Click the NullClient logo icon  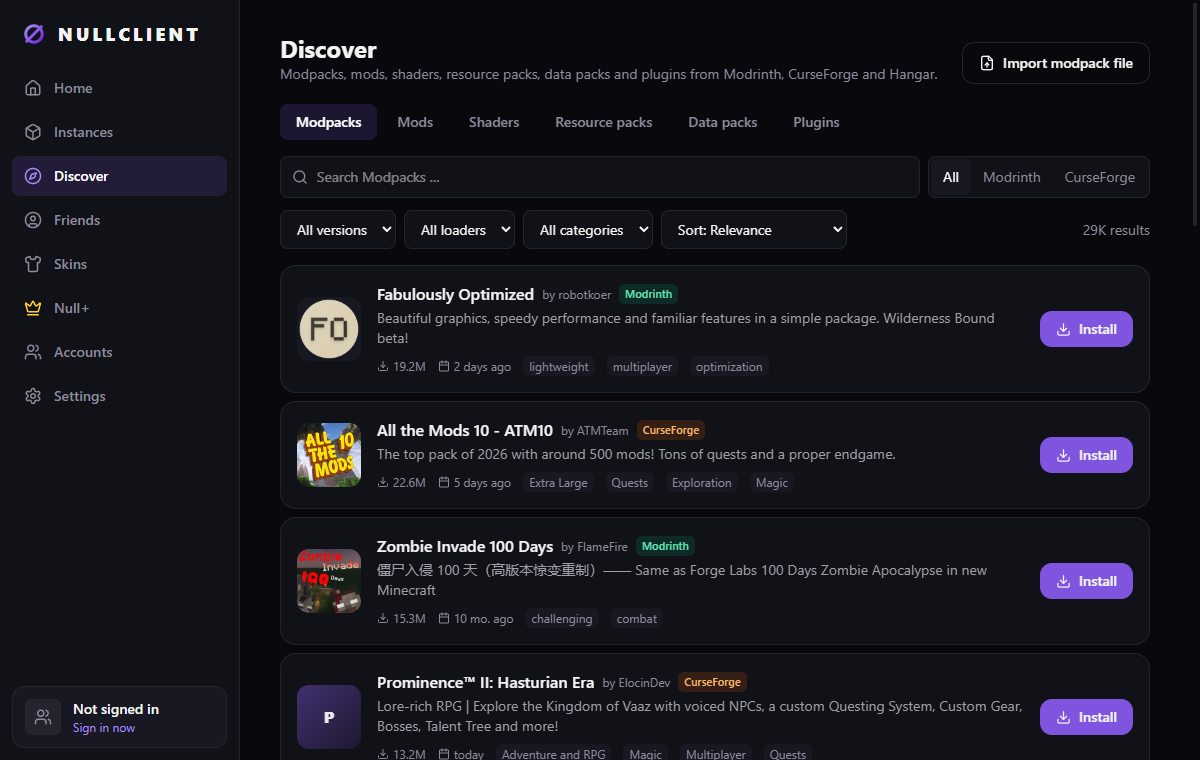[34, 34]
